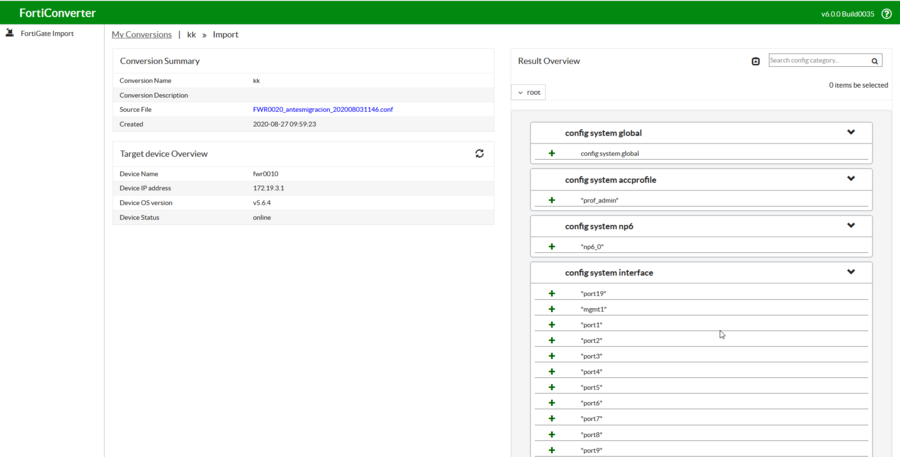900x457 pixels.
Task: Select the "port5" interface entry
Action: tap(591, 388)
